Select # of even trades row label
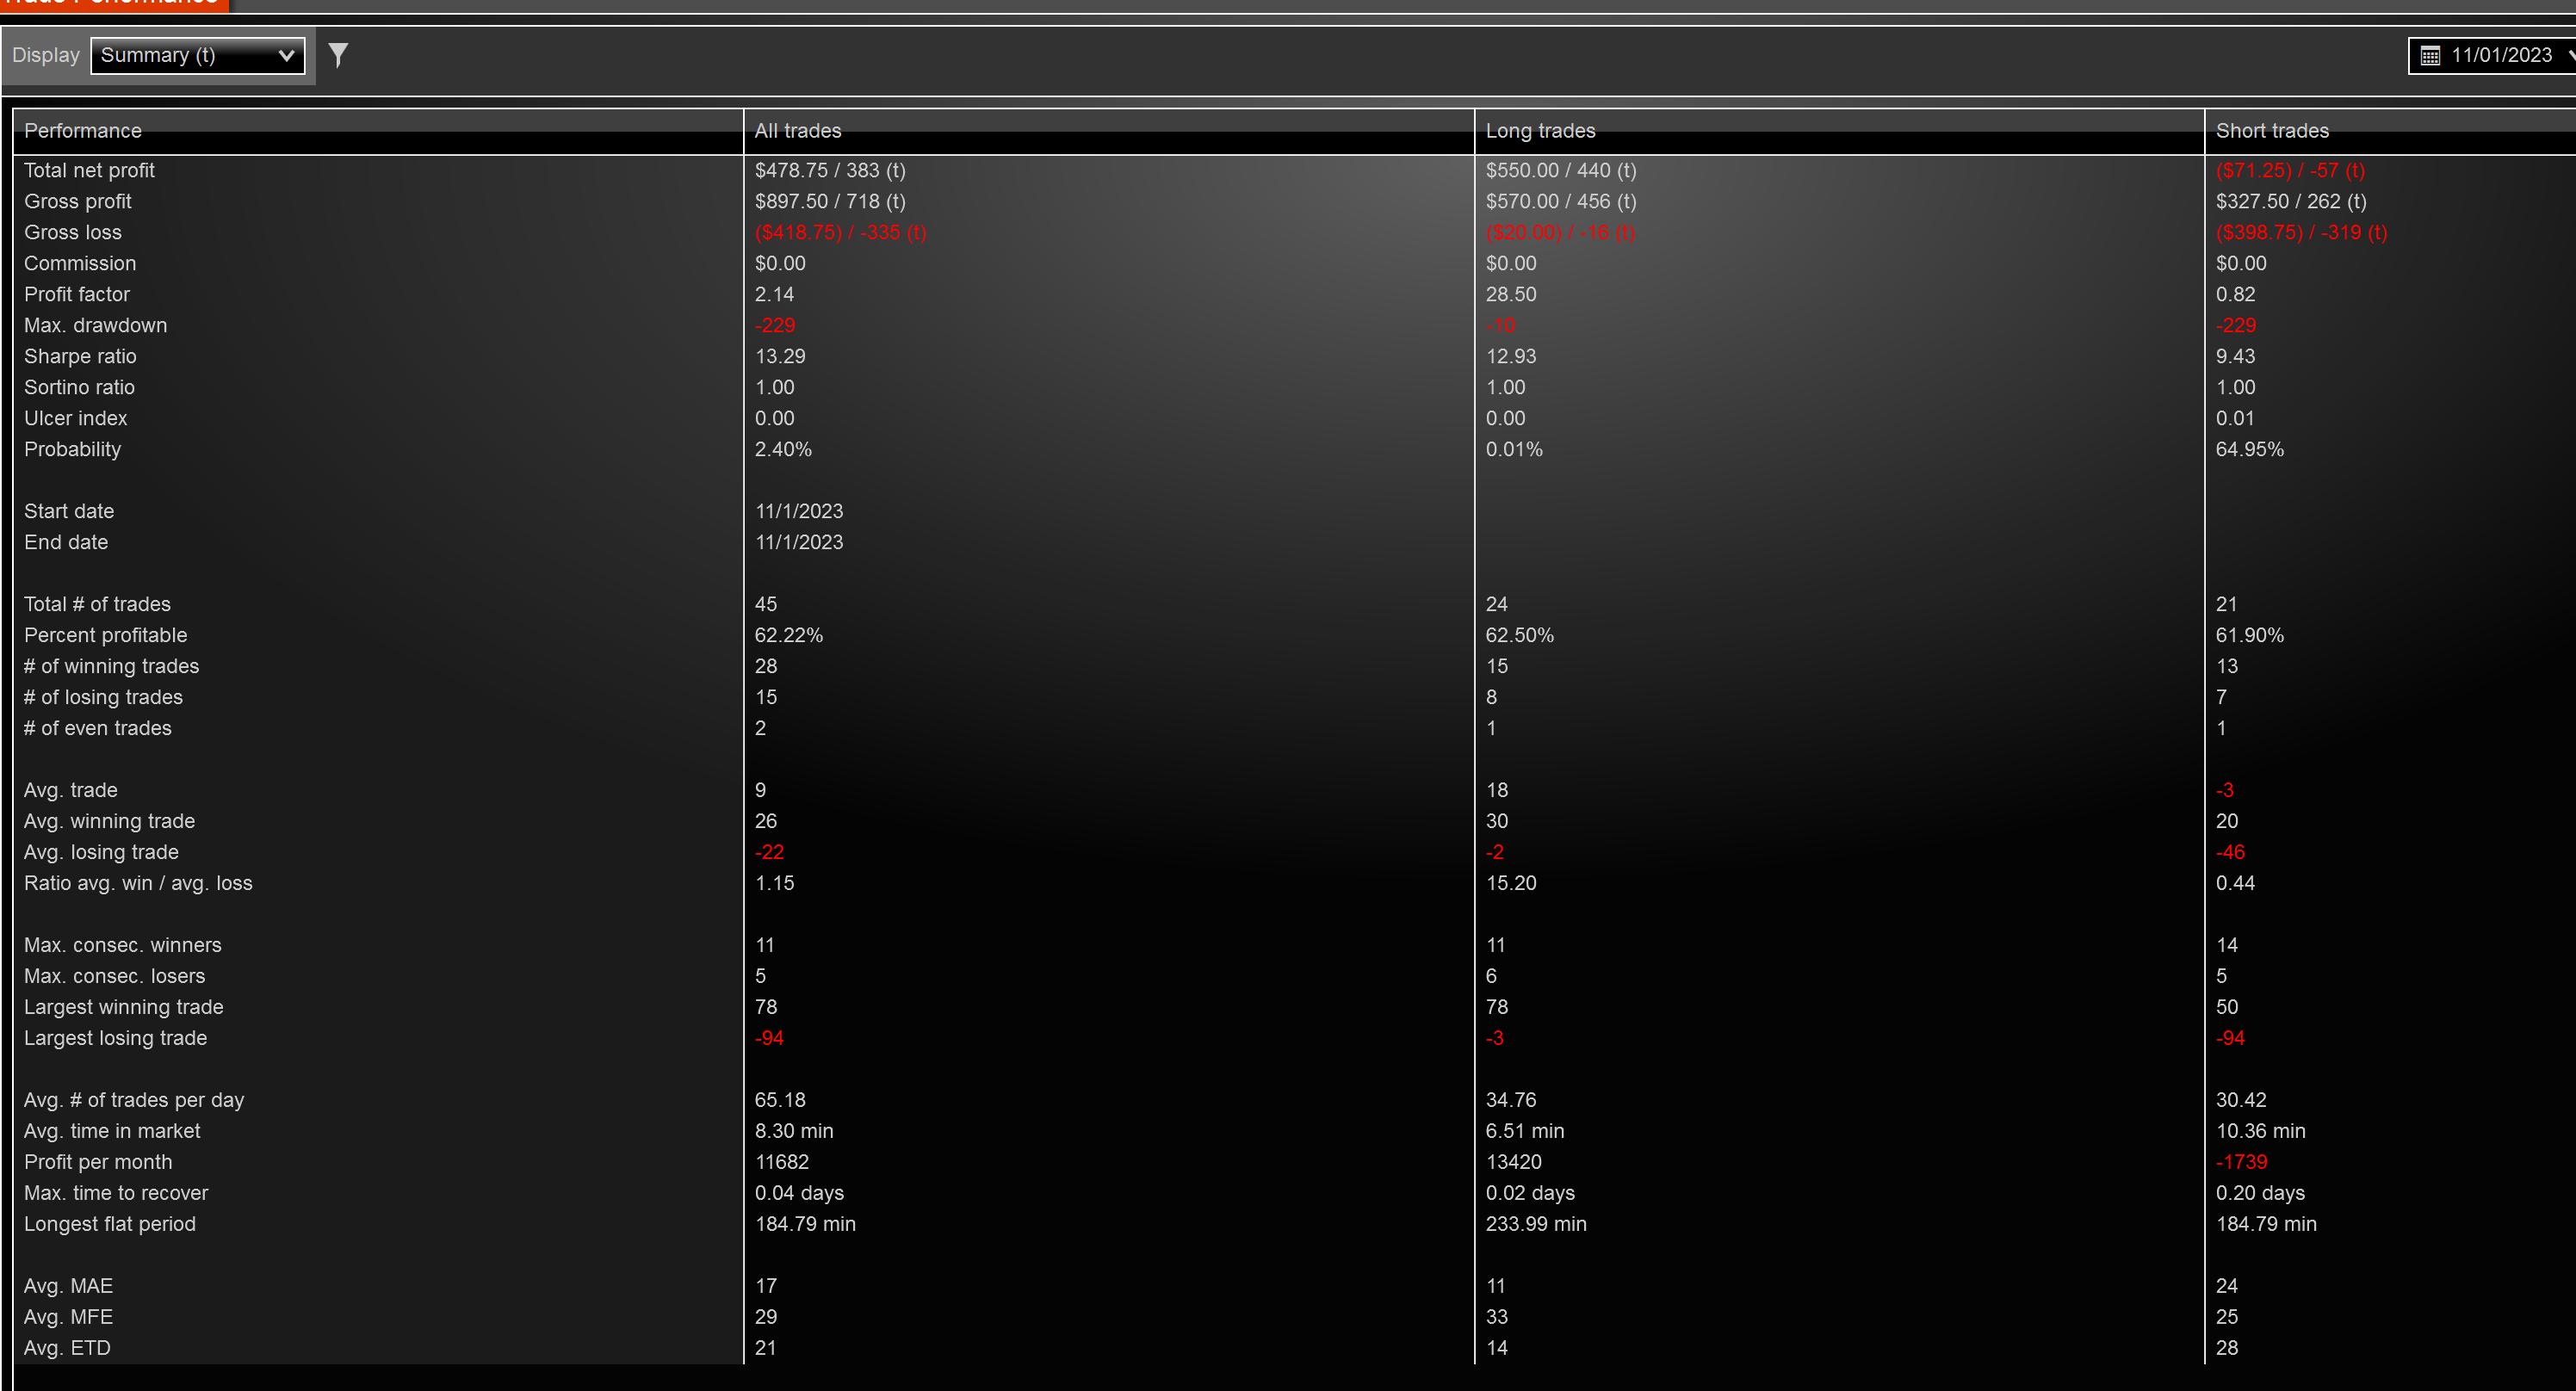The image size is (2576, 1391). pos(97,728)
